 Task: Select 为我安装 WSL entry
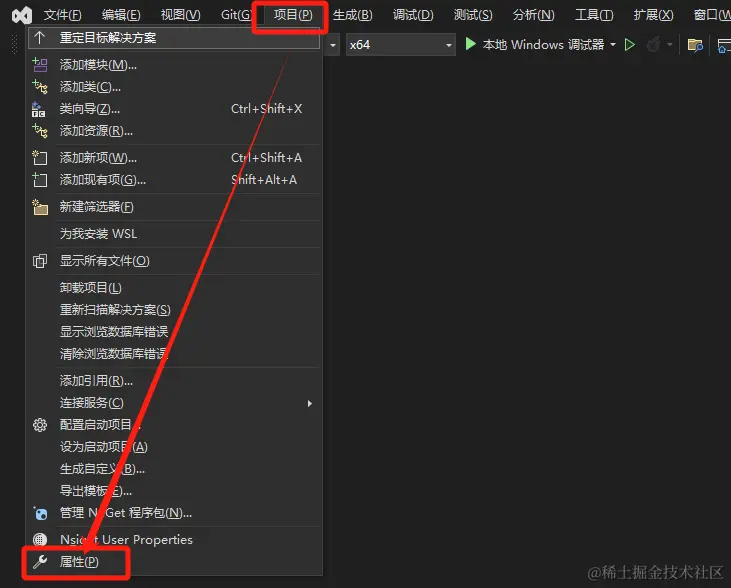(174, 234)
